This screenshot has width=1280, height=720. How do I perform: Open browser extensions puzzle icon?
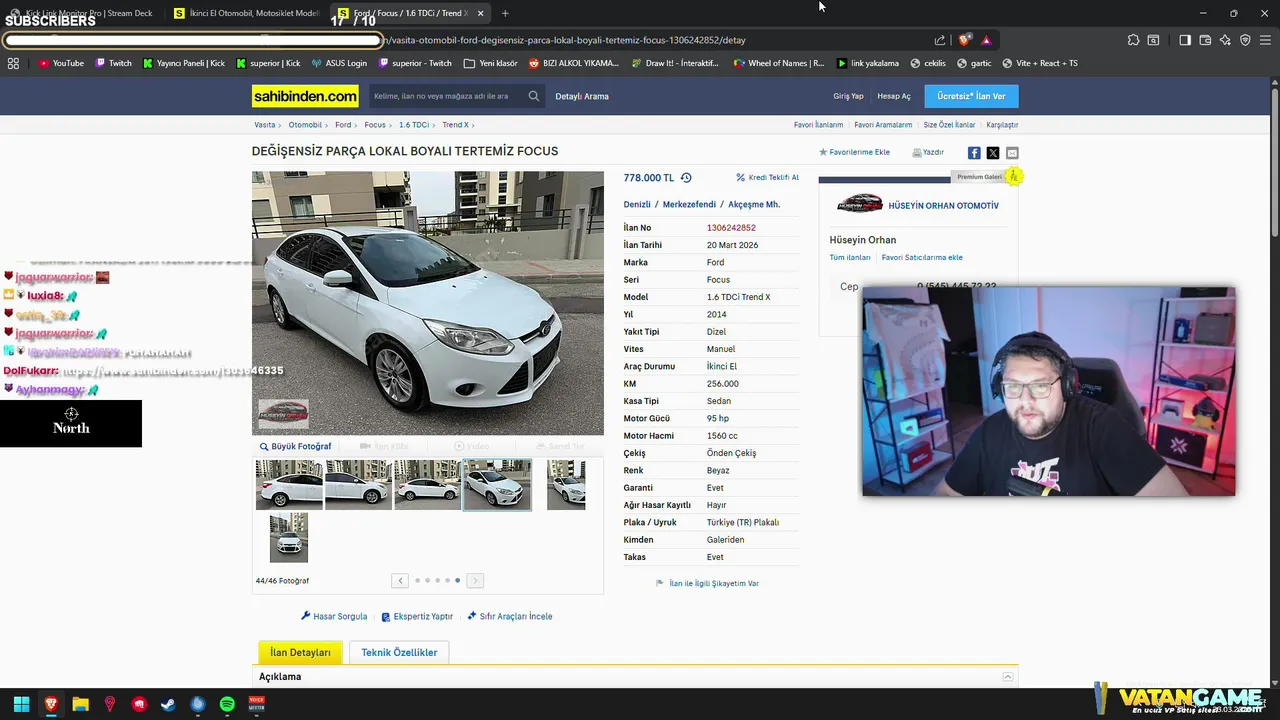coord(1133,40)
